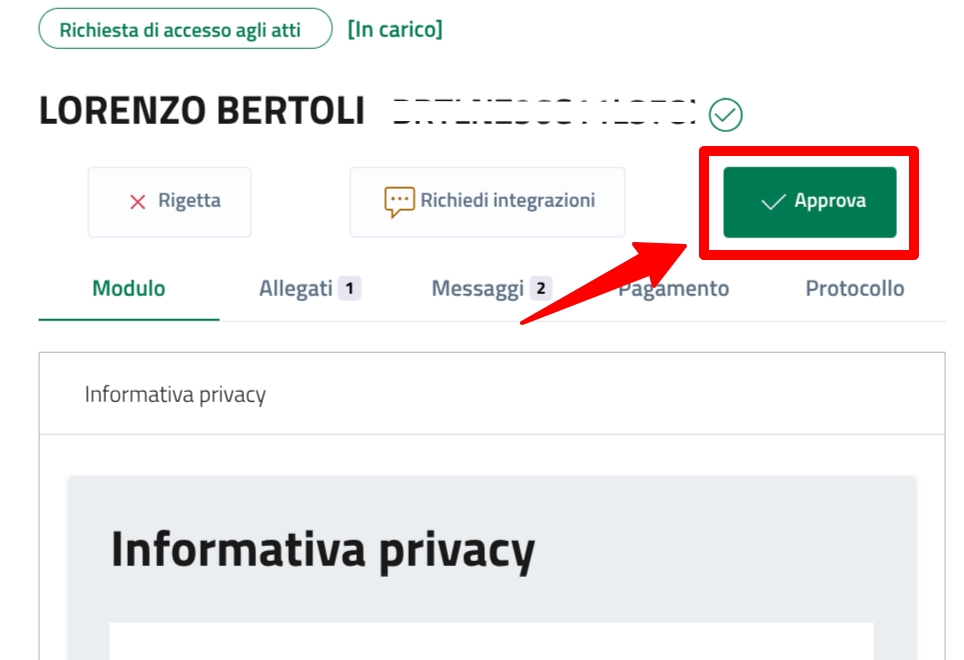Click the applicant name Lorenzo Bertoli
Screen dimensions: 964x660
[202, 112]
